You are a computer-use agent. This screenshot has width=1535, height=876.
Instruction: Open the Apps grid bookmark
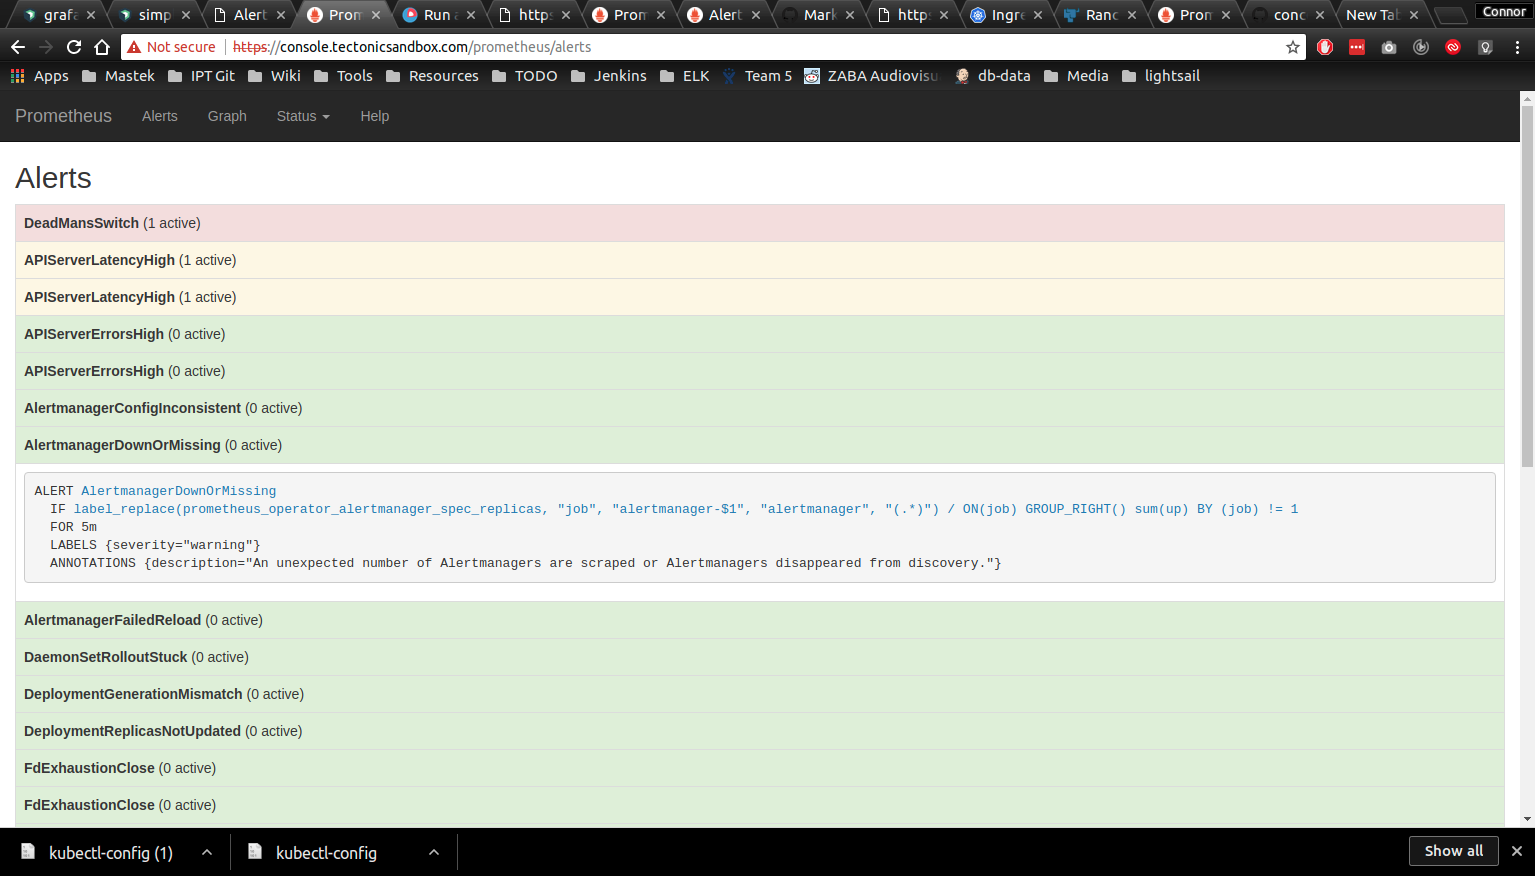(x=40, y=76)
